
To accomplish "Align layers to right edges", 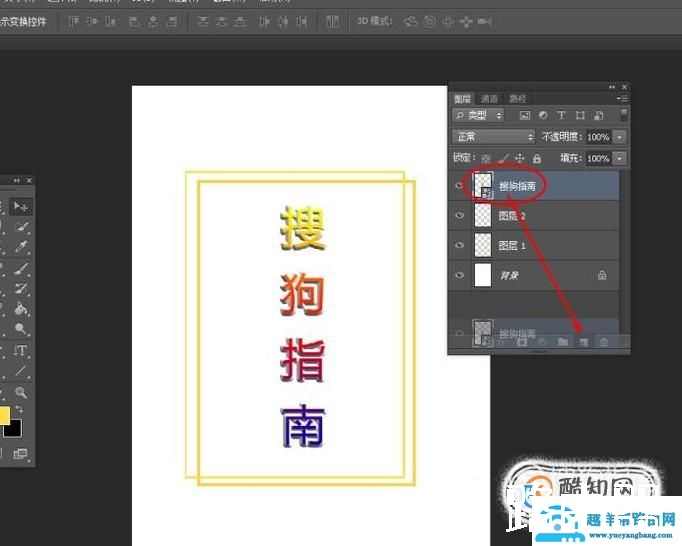I will [x=172, y=21].
